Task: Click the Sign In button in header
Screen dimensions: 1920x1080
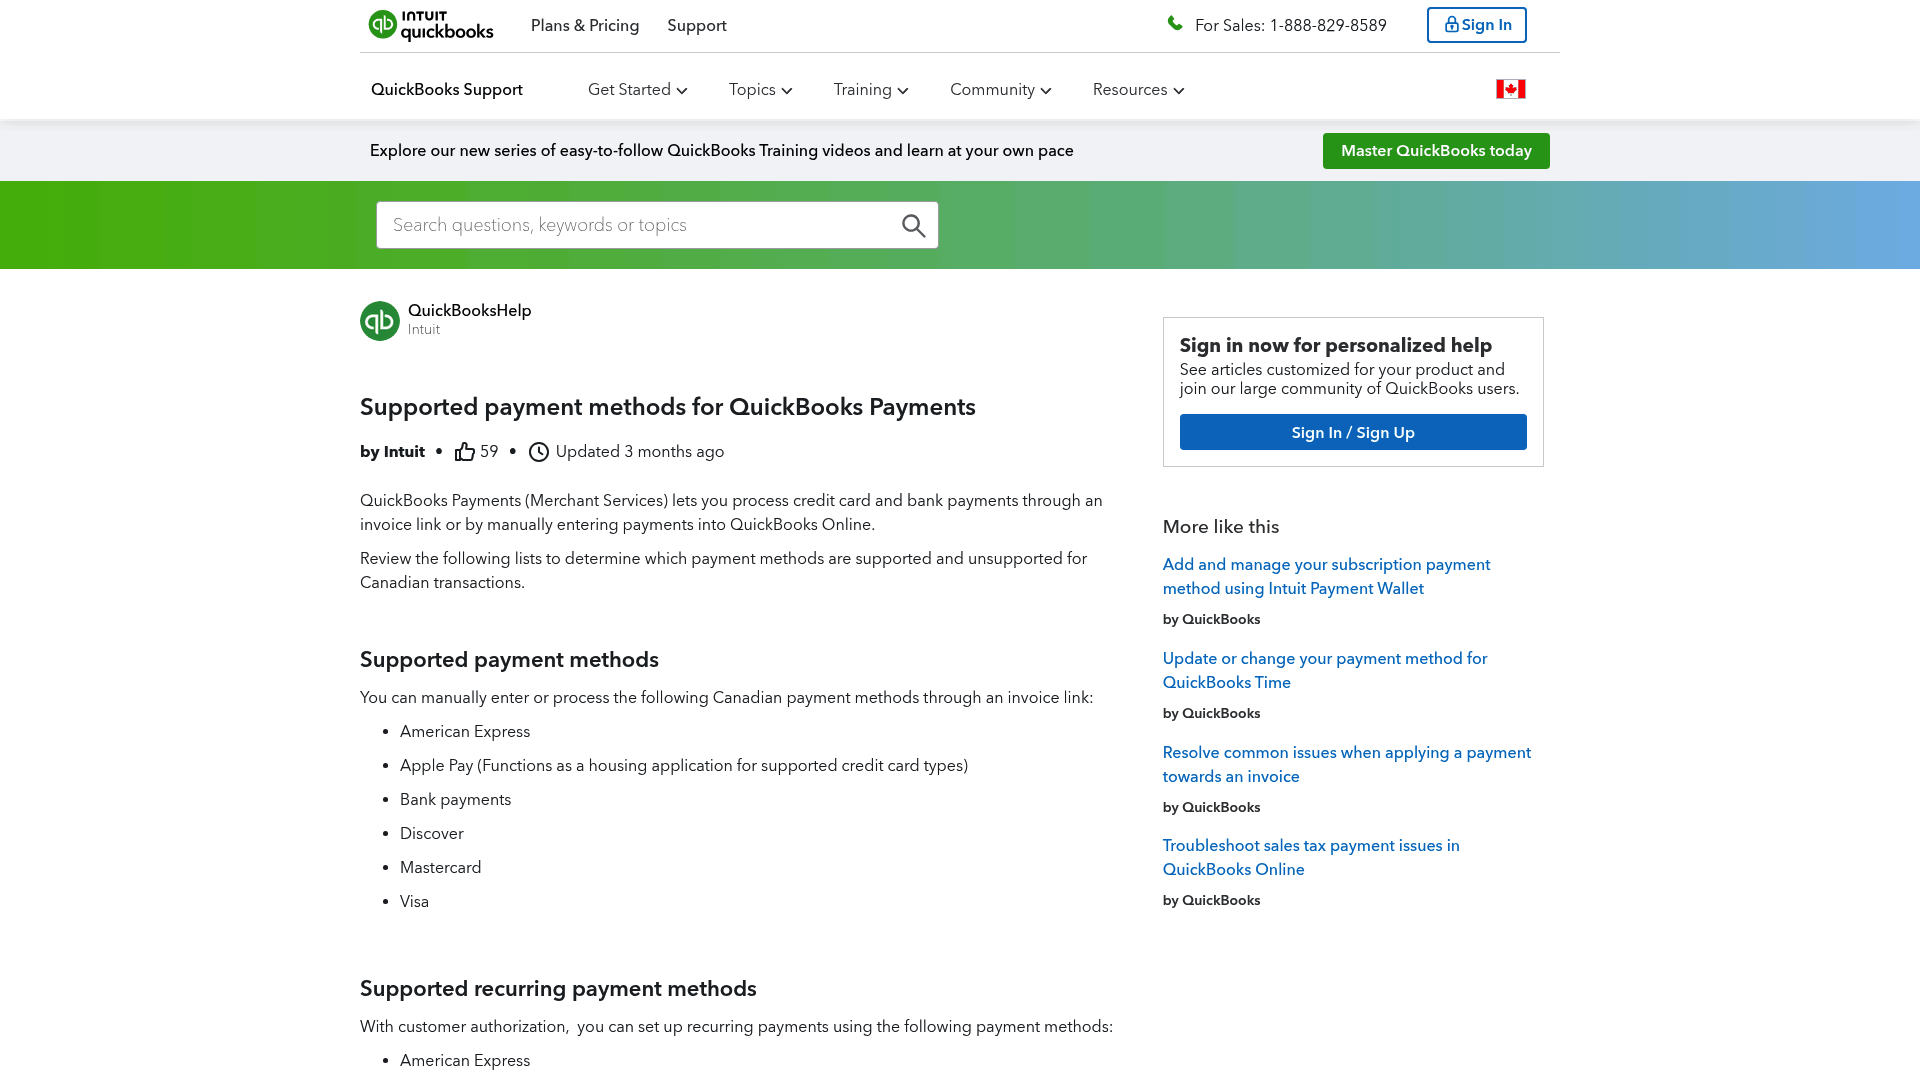Action: (x=1476, y=25)
